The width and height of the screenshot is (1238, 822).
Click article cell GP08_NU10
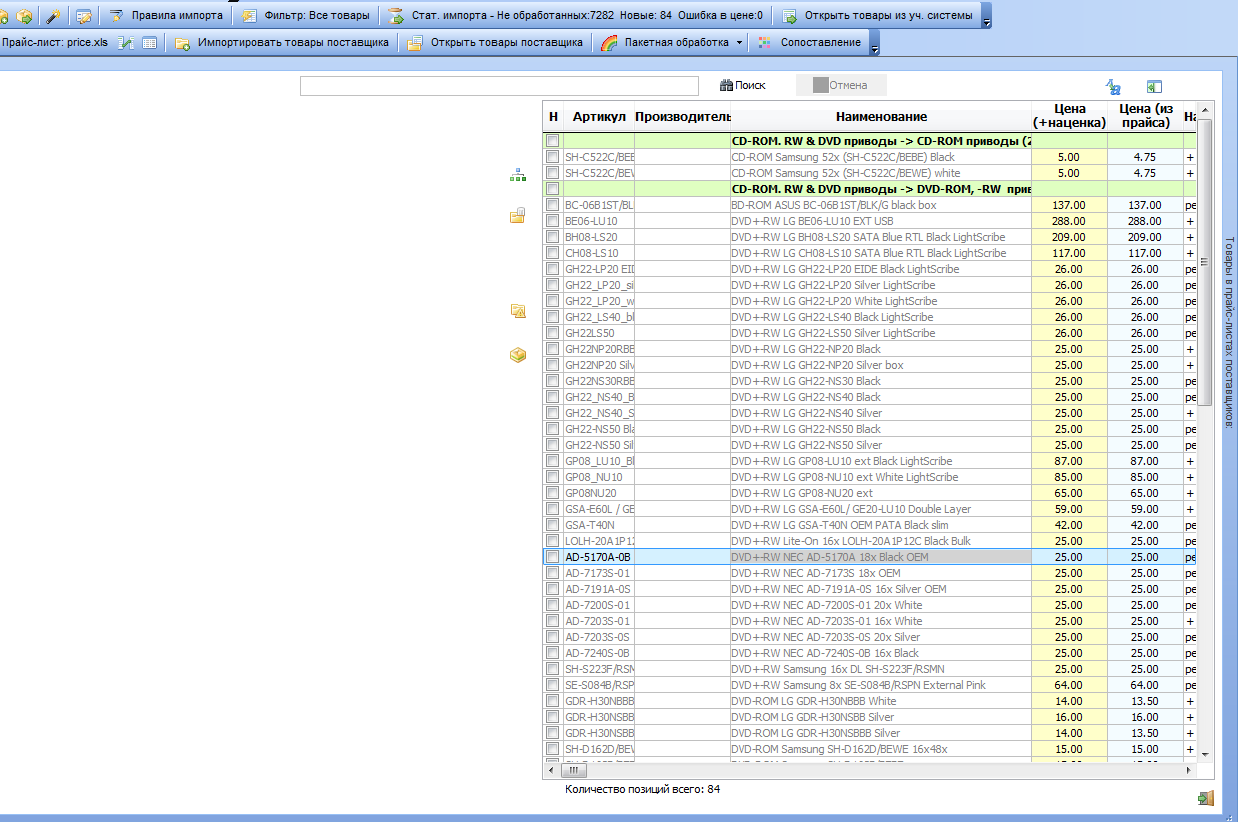599,477
